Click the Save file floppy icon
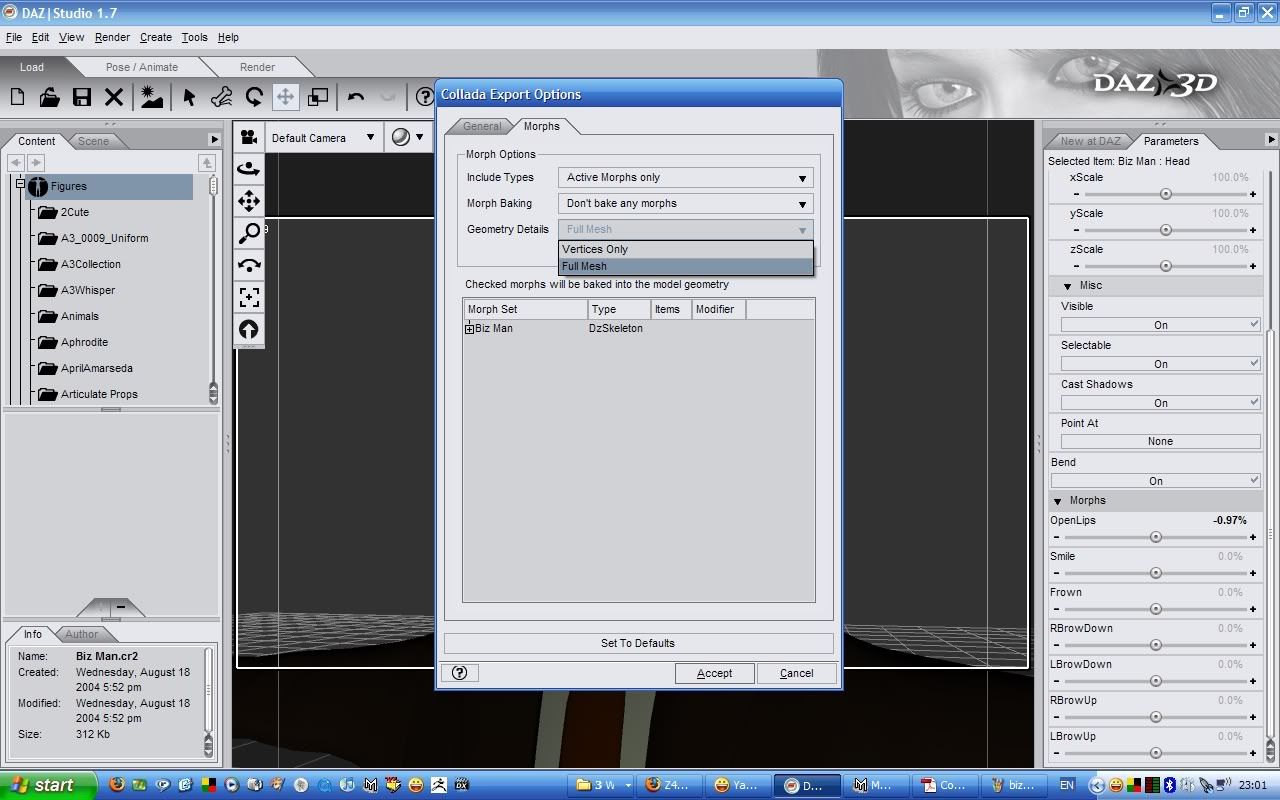 pyautogui.click(x=82, y=97)
